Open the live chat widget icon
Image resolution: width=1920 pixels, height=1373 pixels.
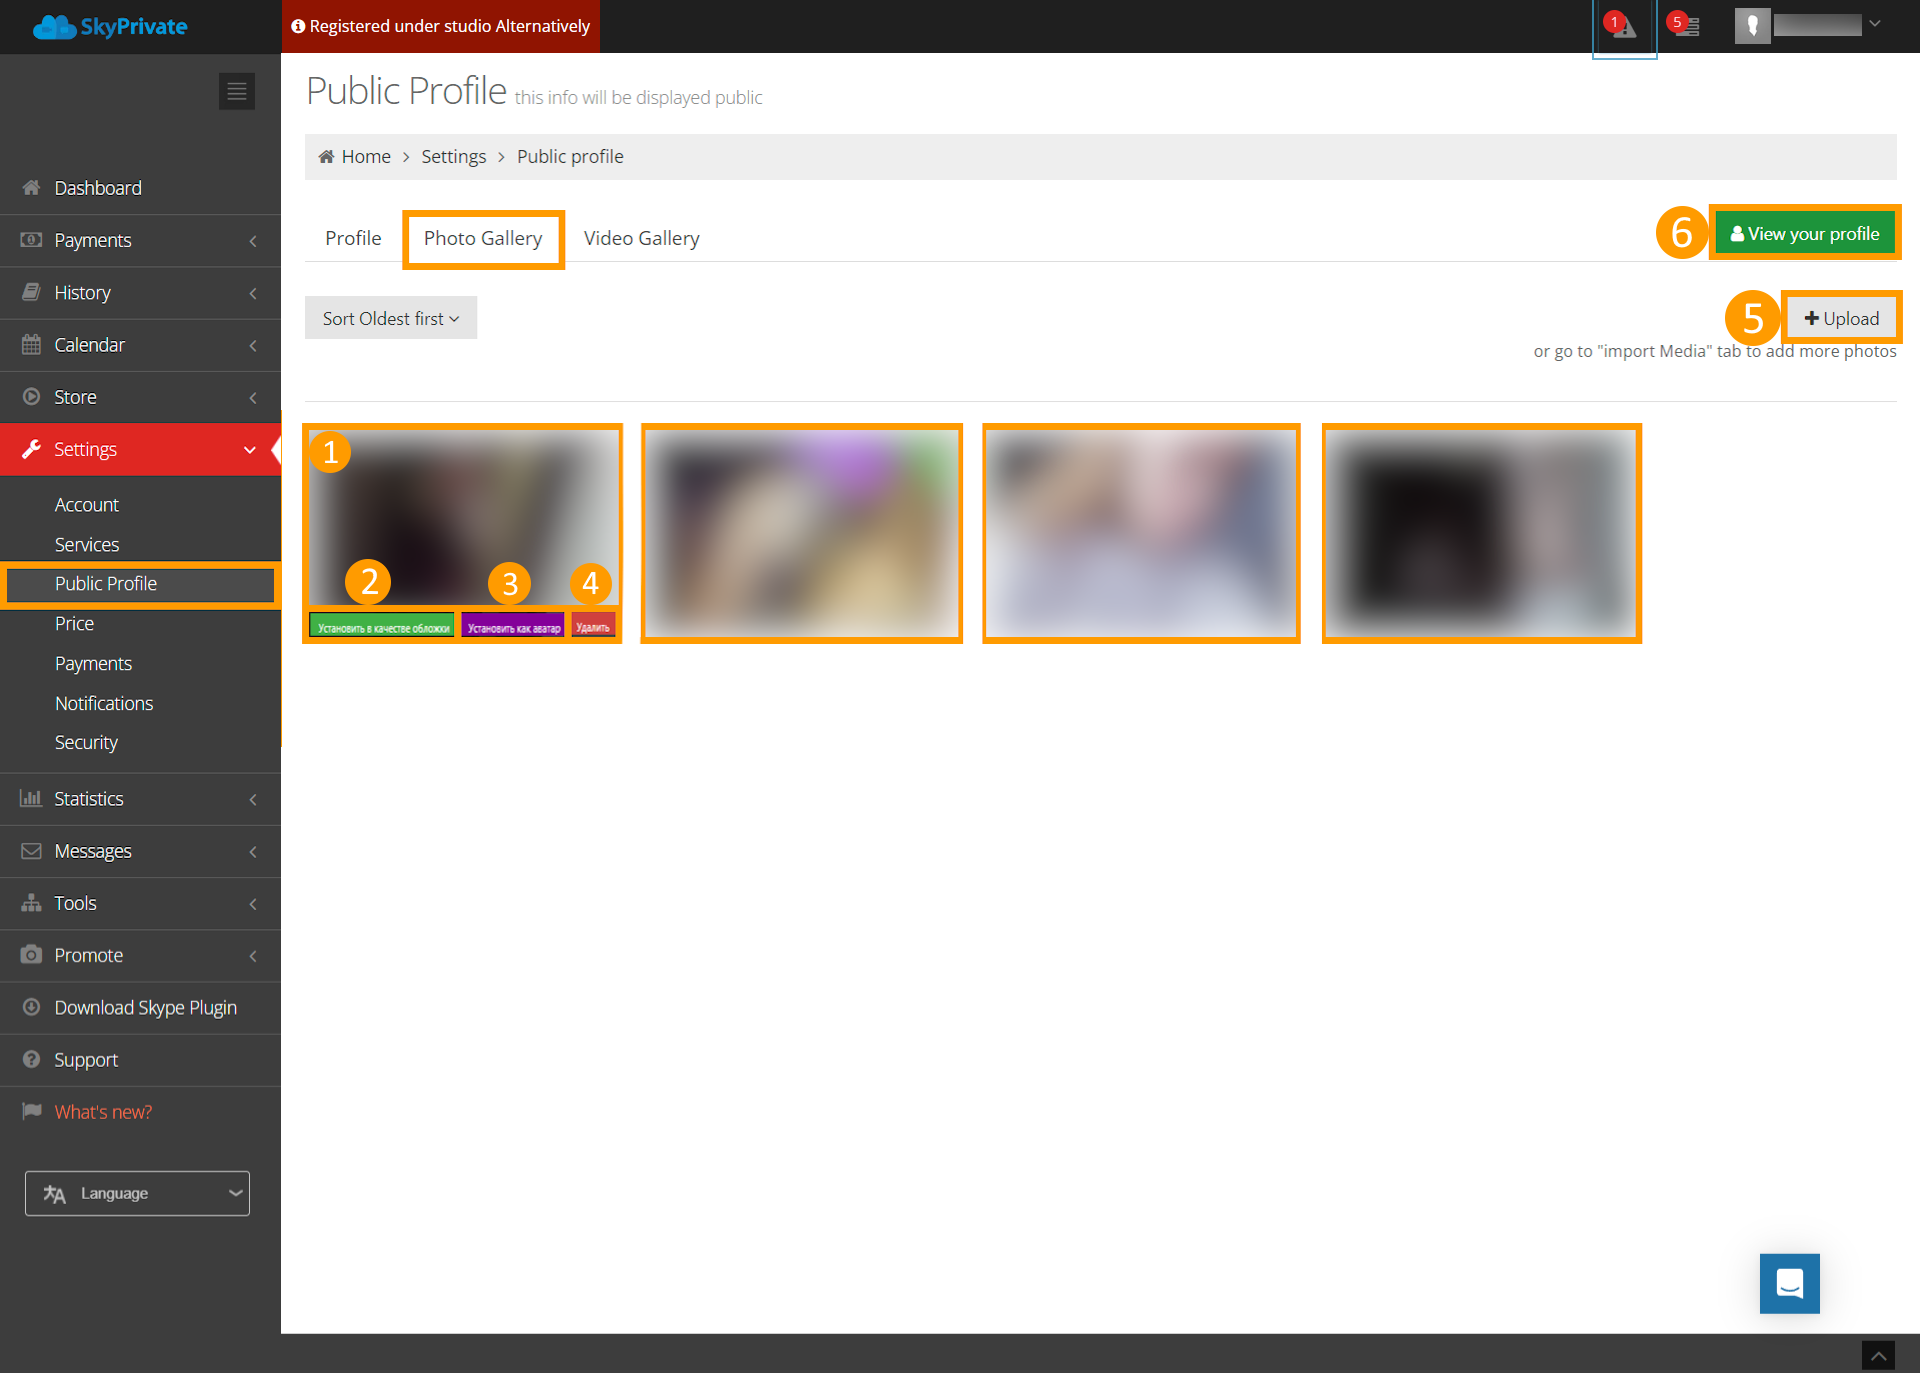click(x=1789, y=1283)
